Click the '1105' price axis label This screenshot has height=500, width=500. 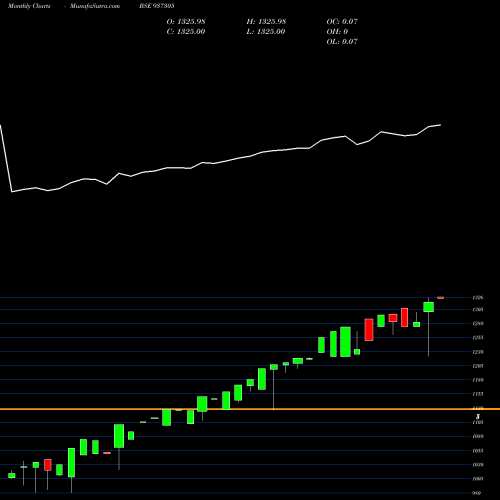pos(478,422)
